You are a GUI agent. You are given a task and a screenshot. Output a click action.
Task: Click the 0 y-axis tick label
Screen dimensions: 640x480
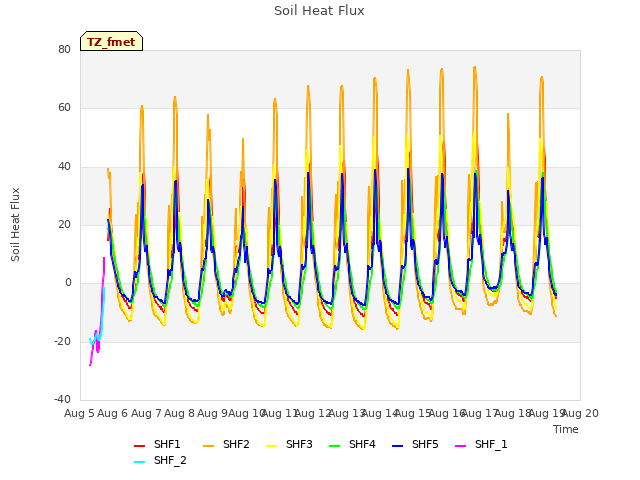coord(68,283)
